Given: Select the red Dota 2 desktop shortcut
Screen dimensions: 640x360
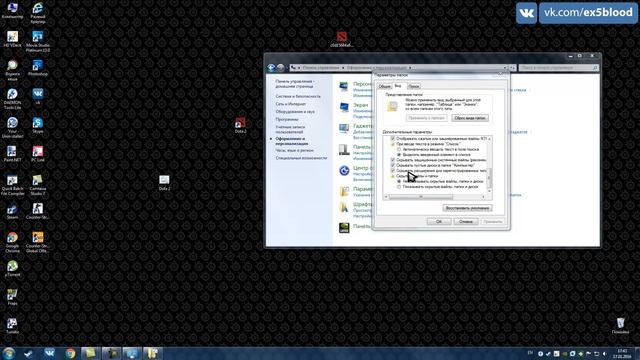Looking at the screenshot, I should (x=240, y=125).
